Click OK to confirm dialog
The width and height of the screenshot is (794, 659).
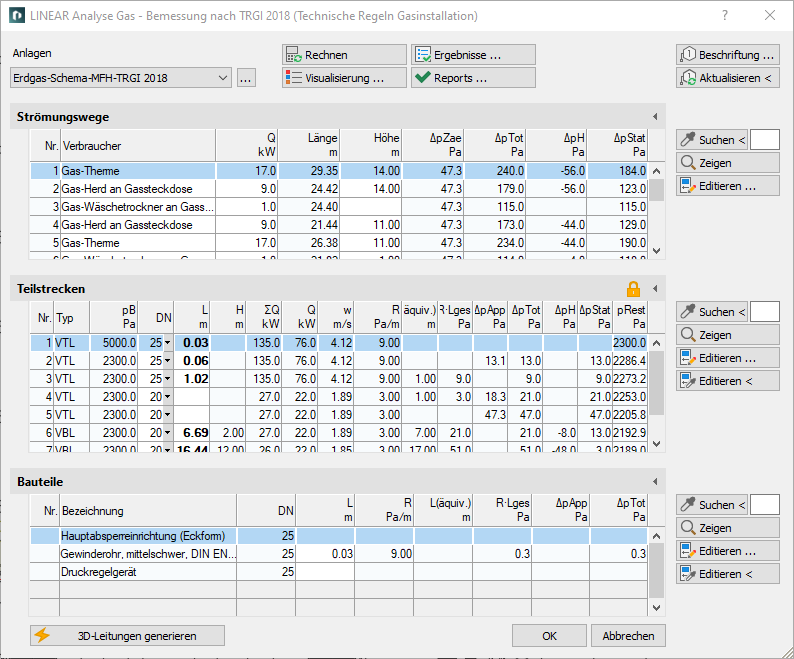(549, 636)
